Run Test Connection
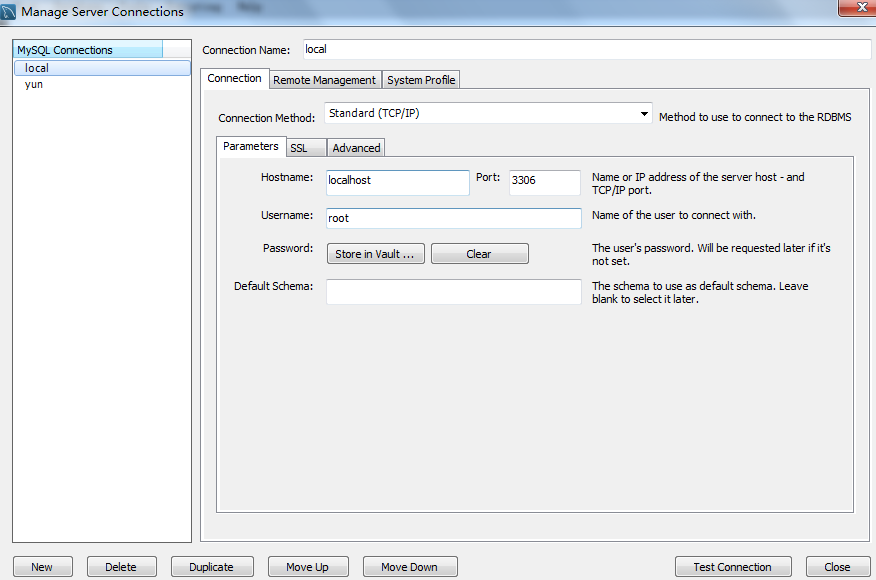The image size is (876, 580). pyautogui.click(x=732, y=567)
